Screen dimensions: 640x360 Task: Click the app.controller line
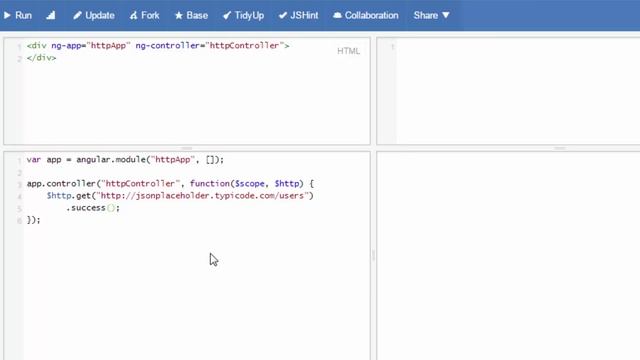tap(170, 184)
